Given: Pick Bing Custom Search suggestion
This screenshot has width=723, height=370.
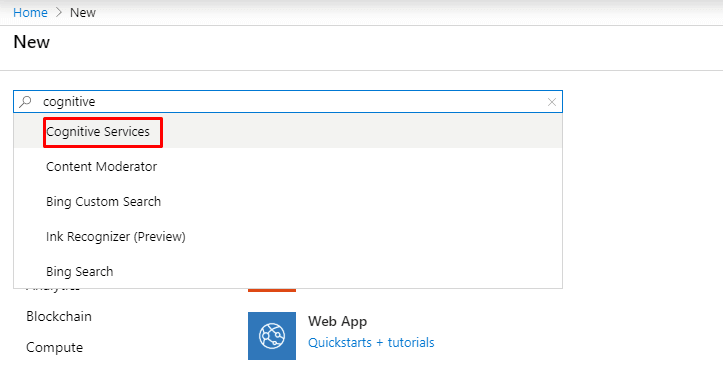Looking at the screenshot, I should pos(288,202).
